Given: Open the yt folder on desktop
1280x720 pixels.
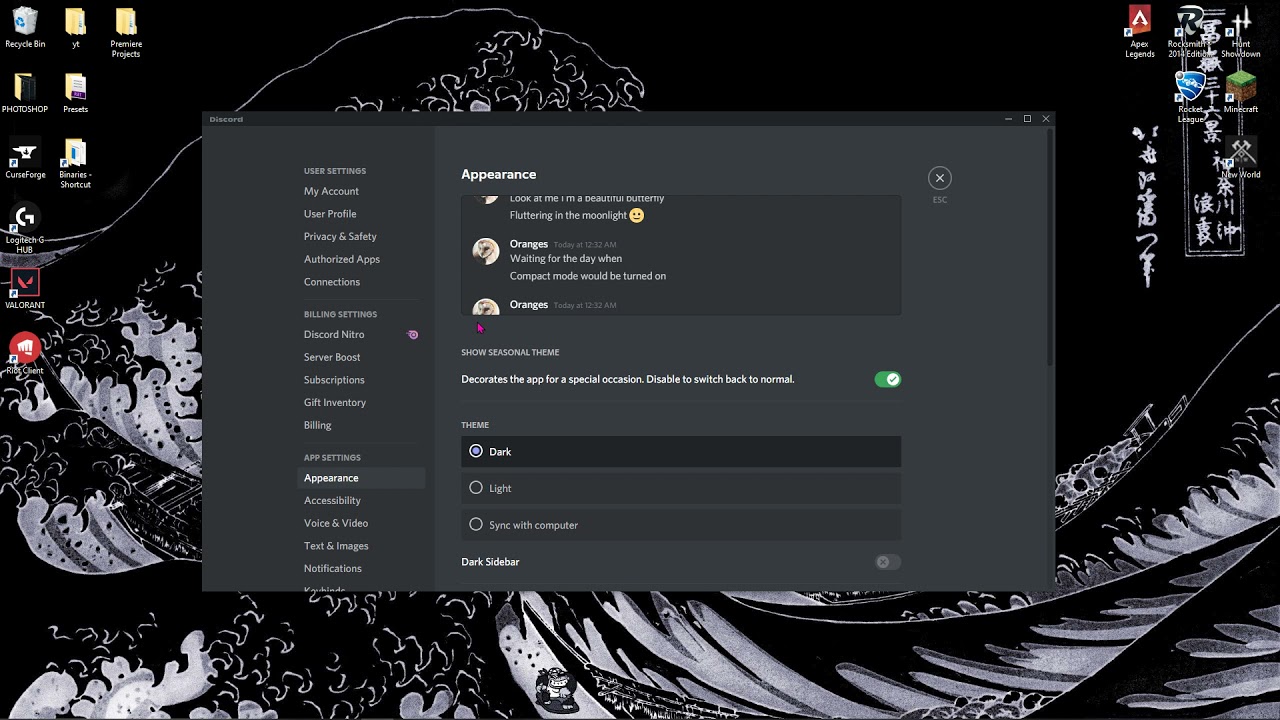Looking at the screenshot, I should pos(75,27).
